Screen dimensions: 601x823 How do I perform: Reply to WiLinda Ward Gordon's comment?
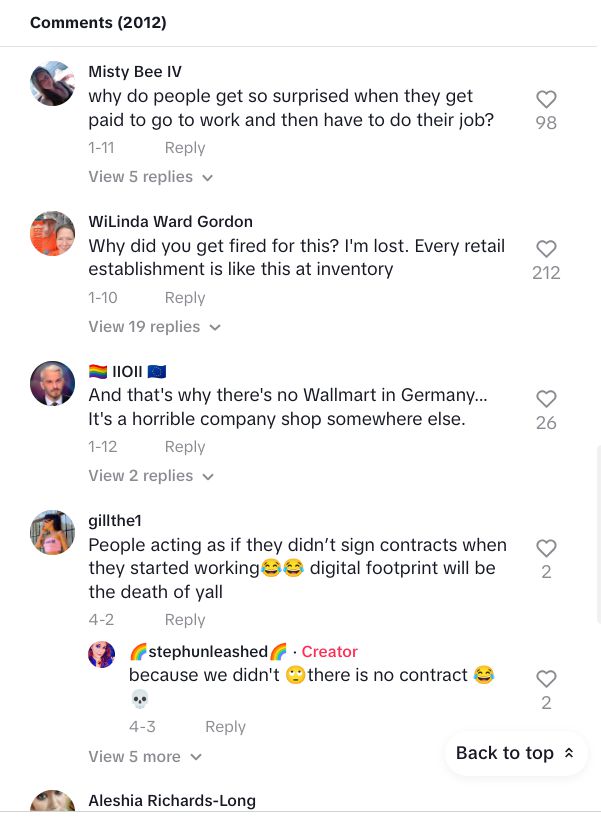point(185,298)
